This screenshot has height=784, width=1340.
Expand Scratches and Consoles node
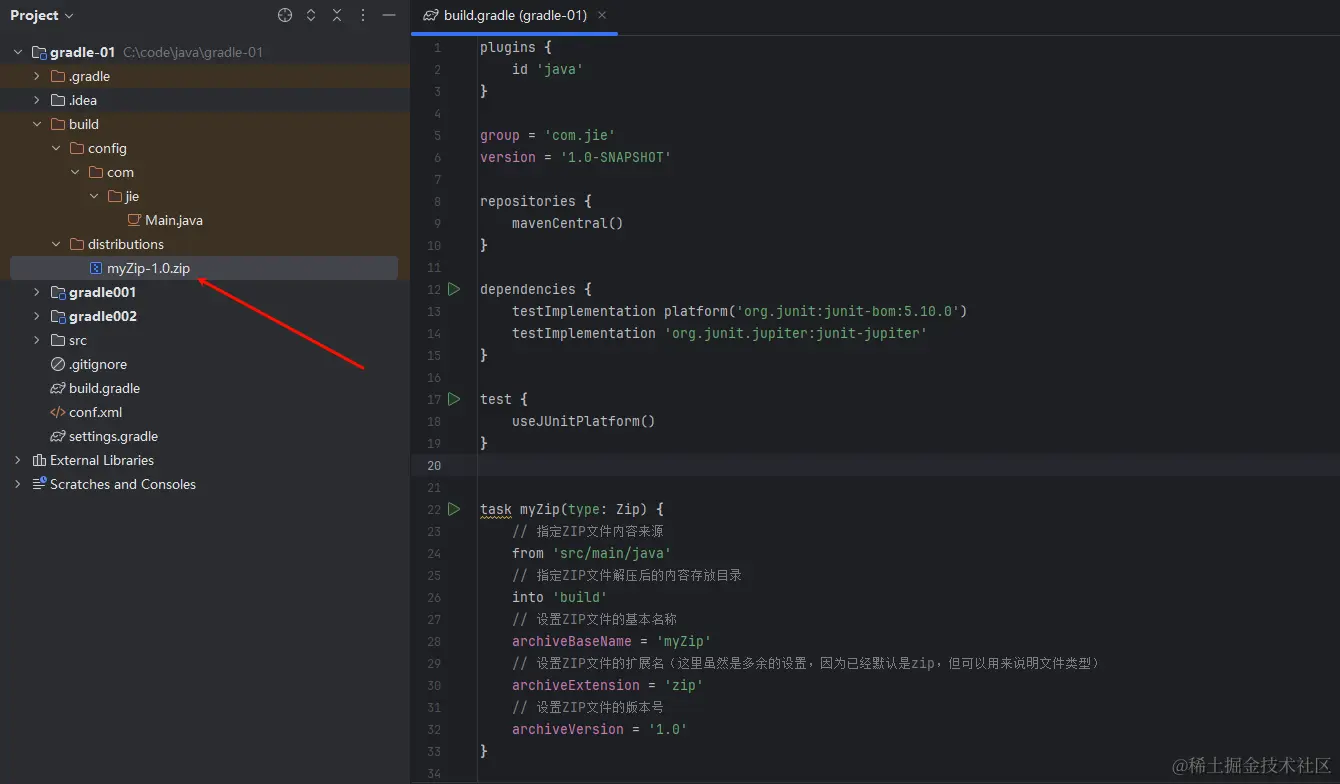coord(18,484)
